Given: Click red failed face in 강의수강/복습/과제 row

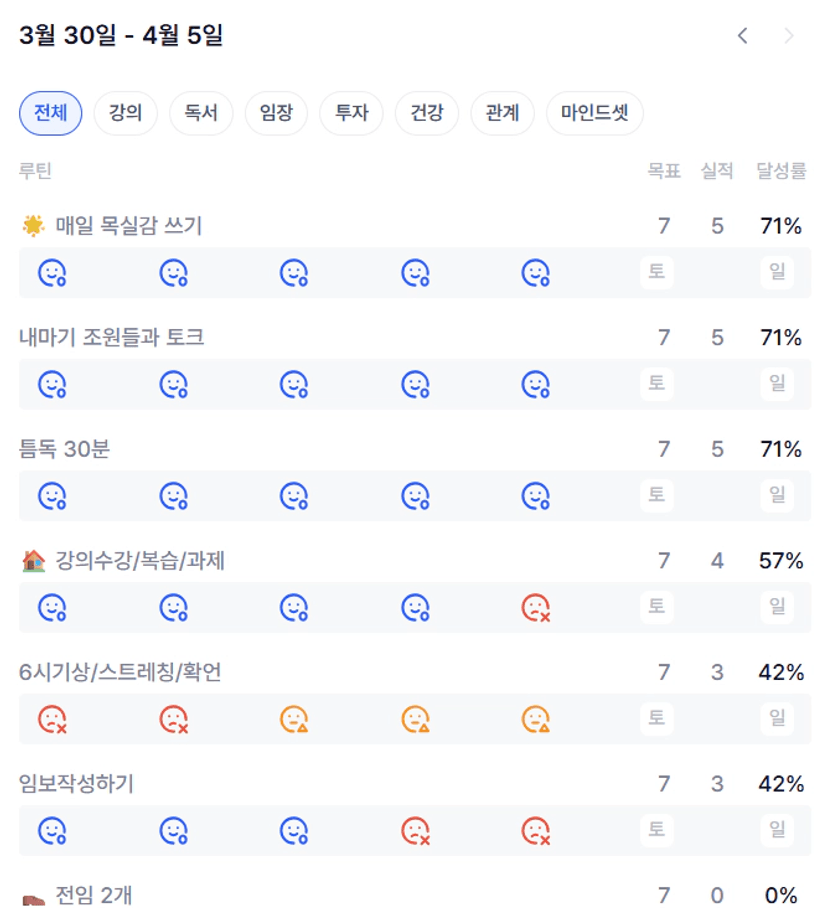Looking at the screenshot, I should click(x=536, y=607).
